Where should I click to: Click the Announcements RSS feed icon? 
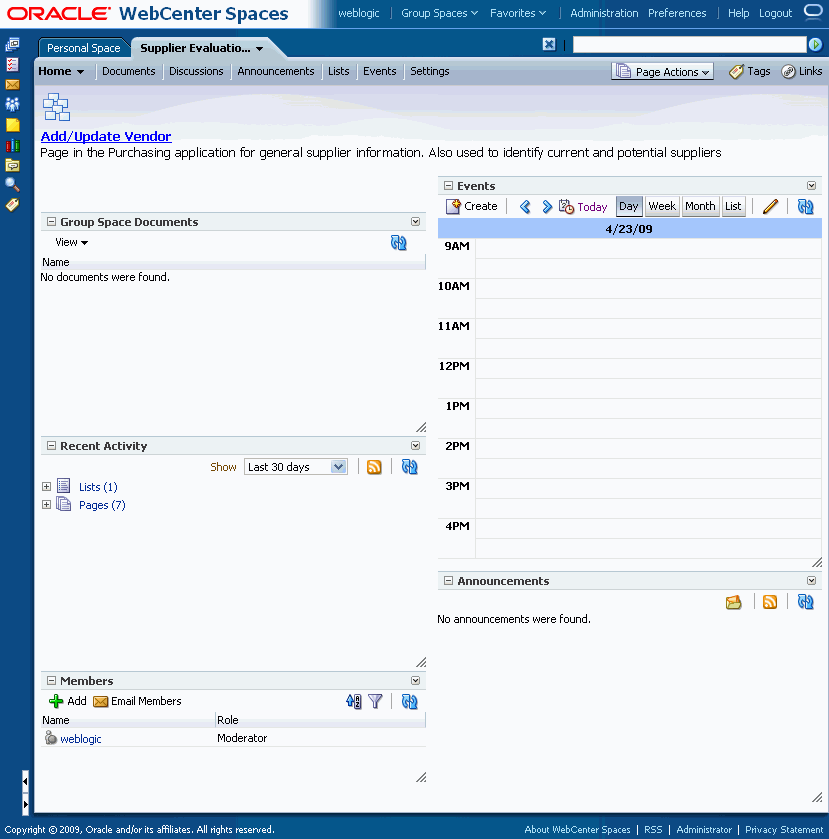[770, 602]
